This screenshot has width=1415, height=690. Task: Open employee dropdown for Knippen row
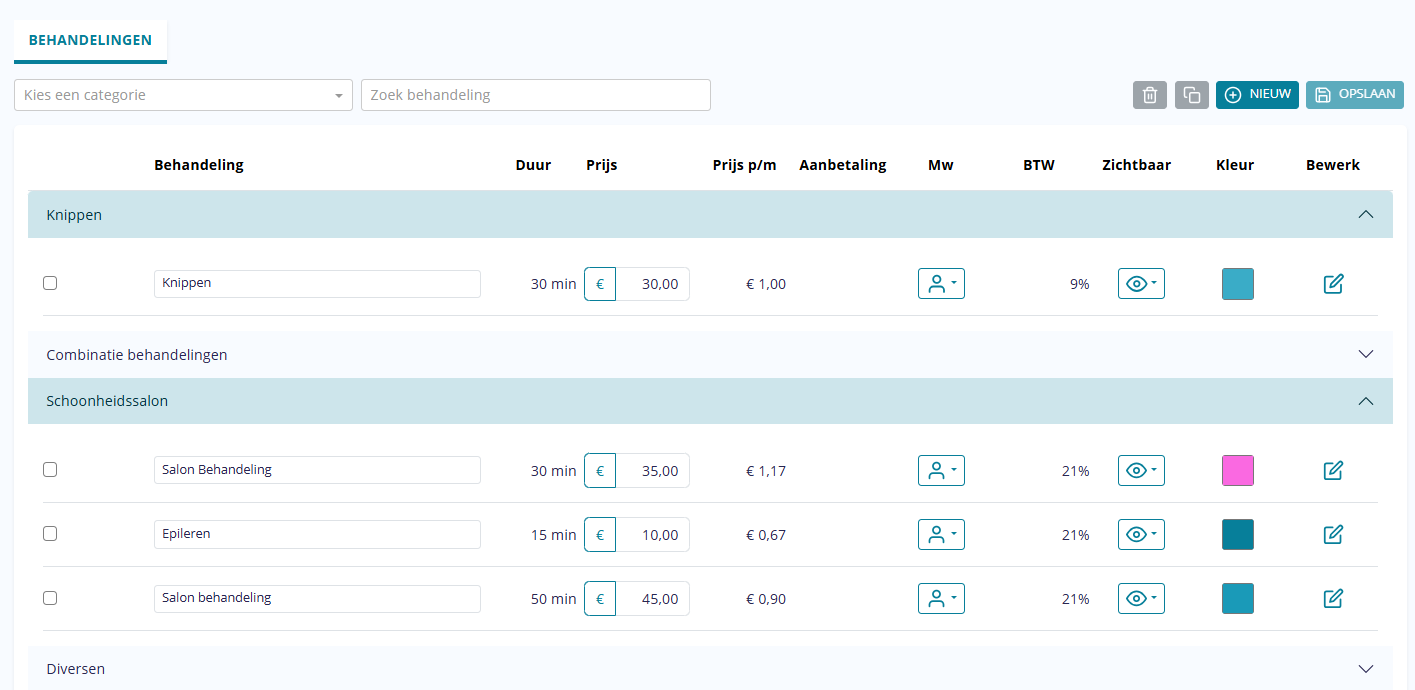(941, 284)
